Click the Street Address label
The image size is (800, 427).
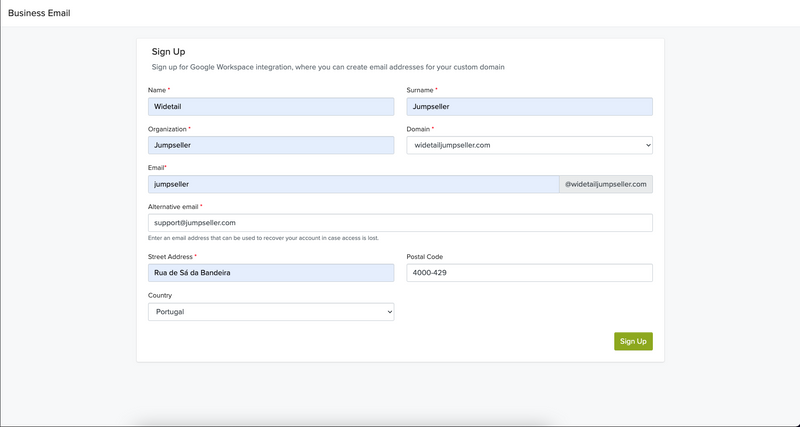click(172, 257)
